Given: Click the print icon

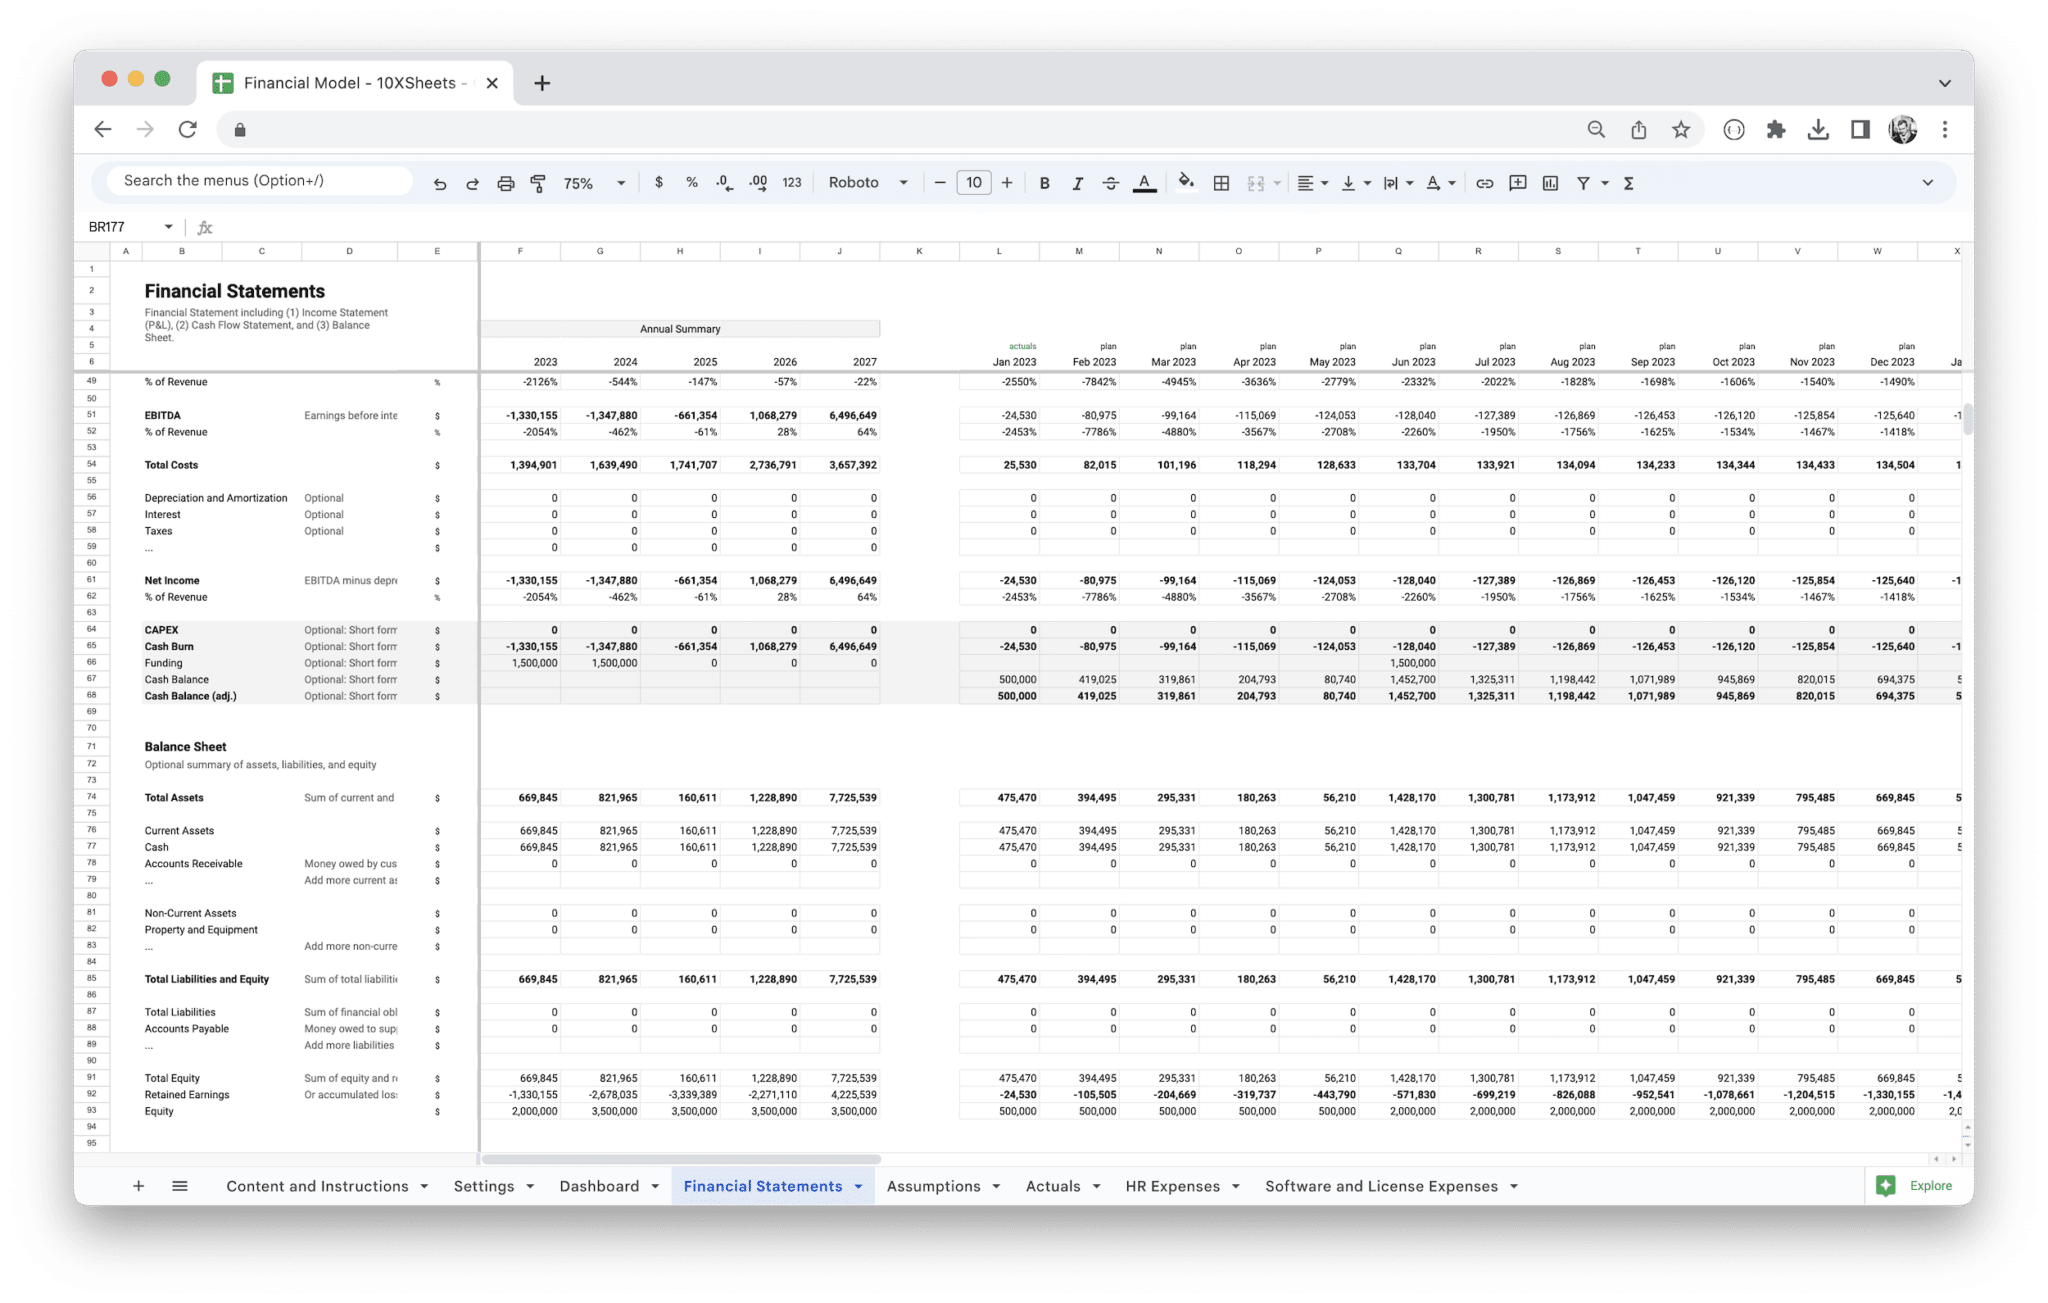Looking at the screenshot, I should click(x=505, y=183).
